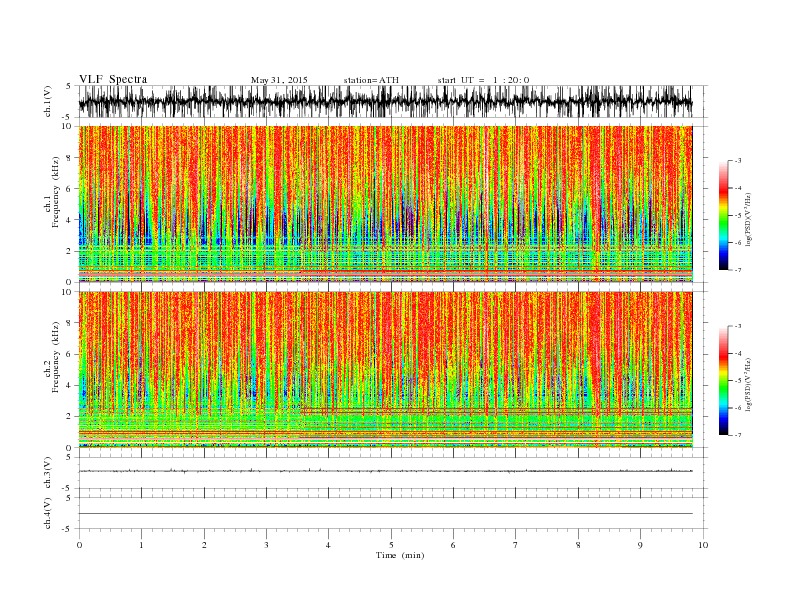Select the ch.3 waveform trace line
This screenshot has height=612, width=792.
click(385, 471)
